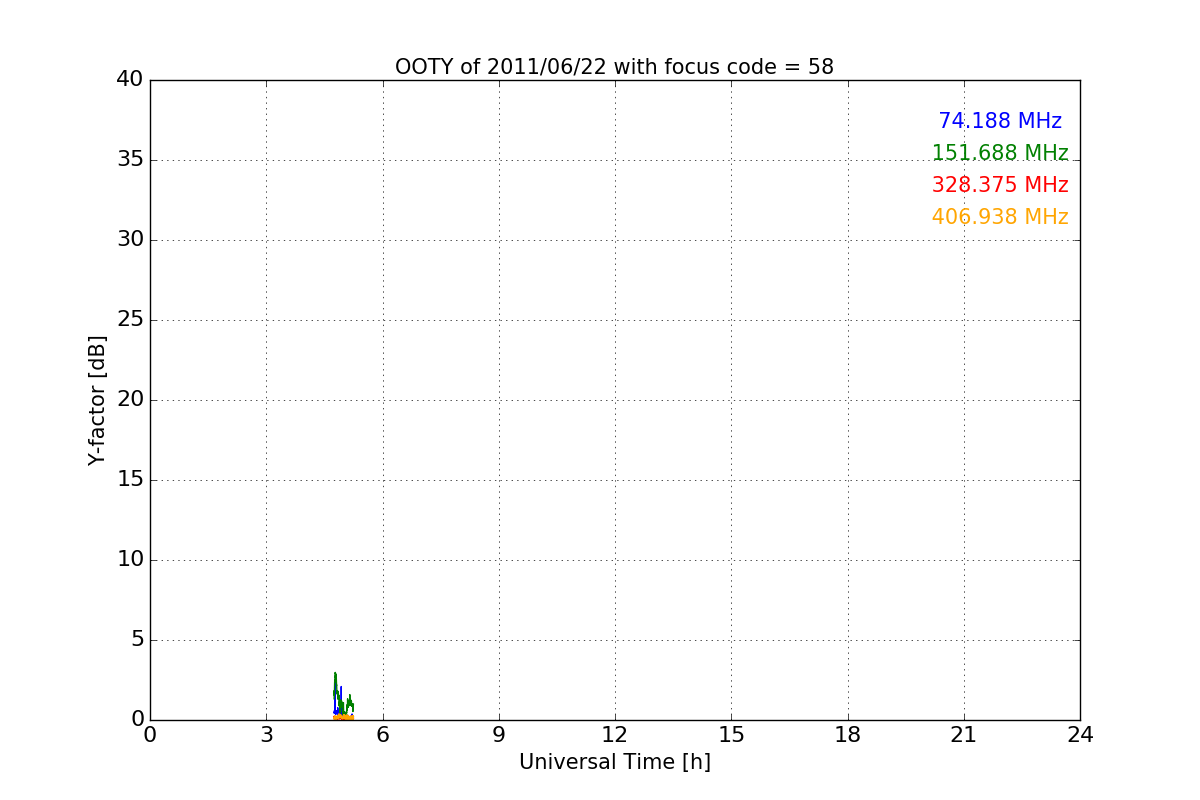1200x800 pixels.
Task: Click the y-axis tick label '30'
Action: point(130,240)
